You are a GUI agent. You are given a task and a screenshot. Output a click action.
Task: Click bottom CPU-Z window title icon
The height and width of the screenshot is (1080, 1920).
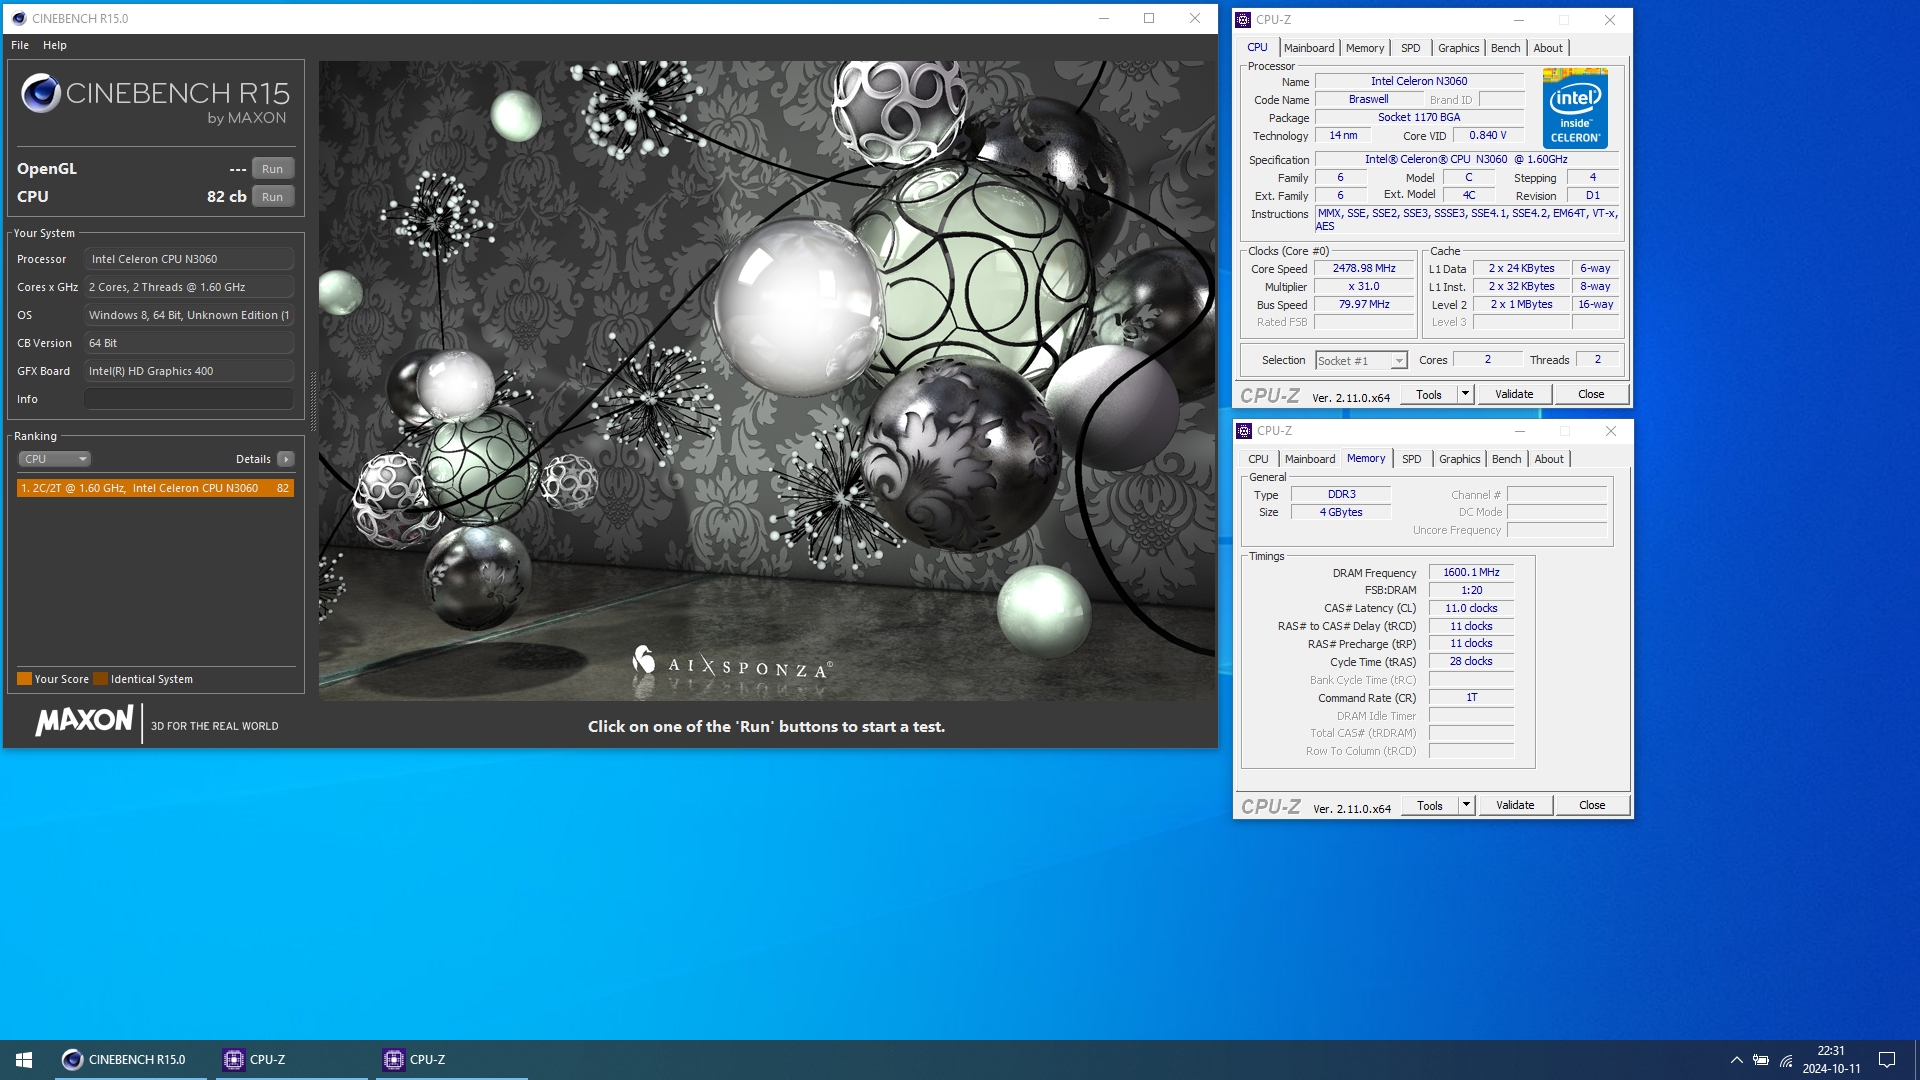[x=1244, y=431]
